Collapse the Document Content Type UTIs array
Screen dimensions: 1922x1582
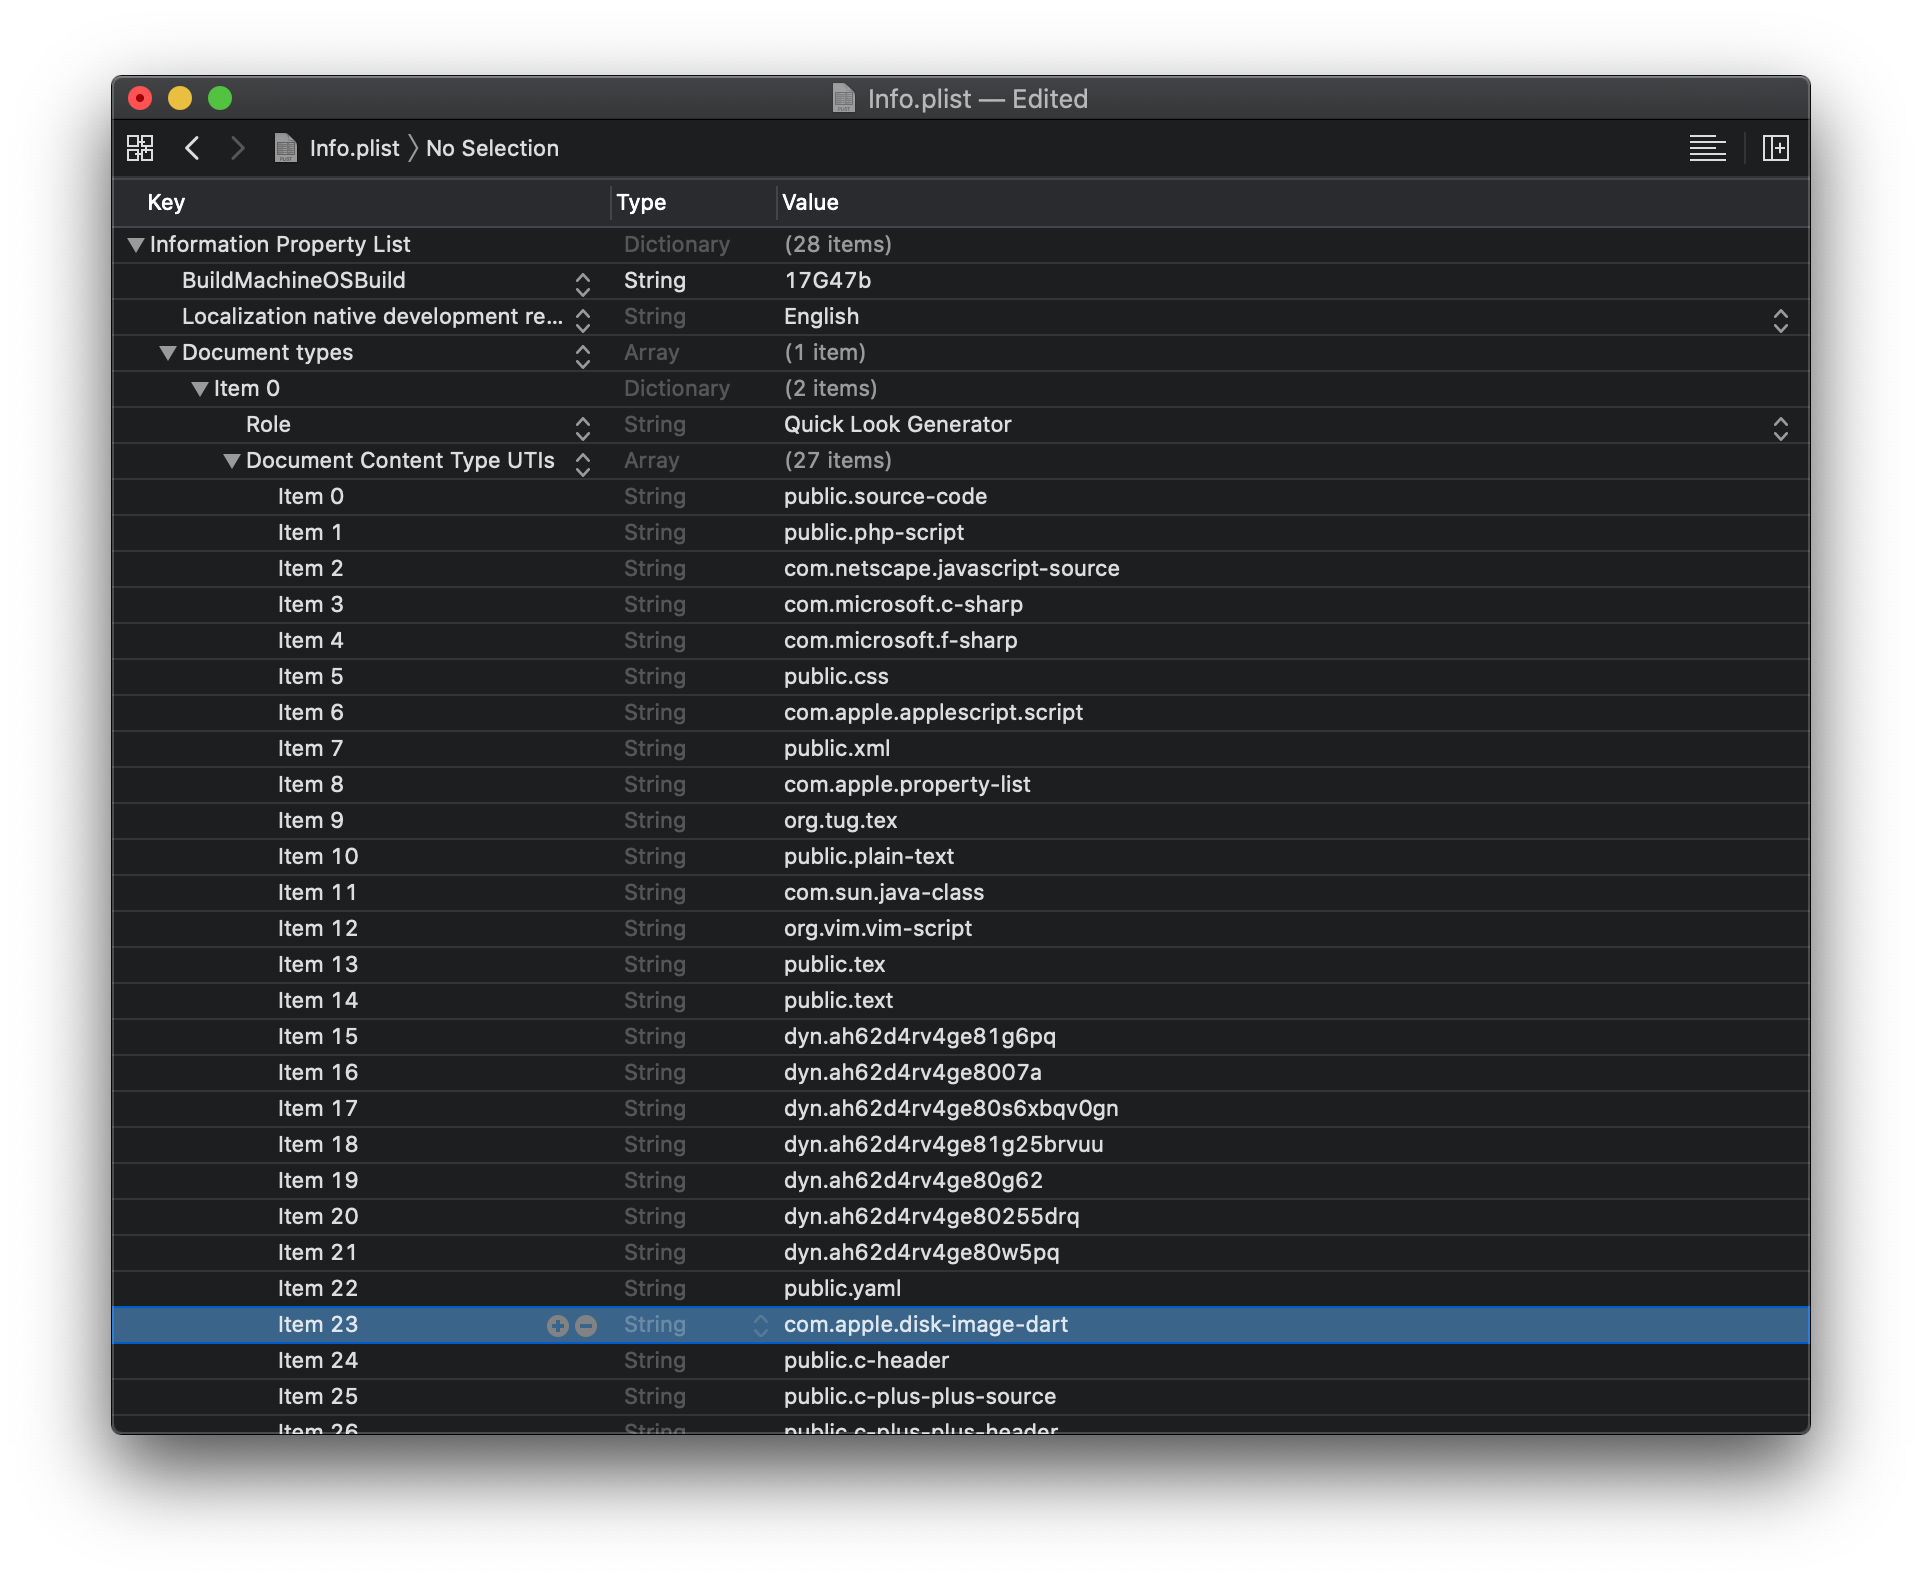pos(231,461)
